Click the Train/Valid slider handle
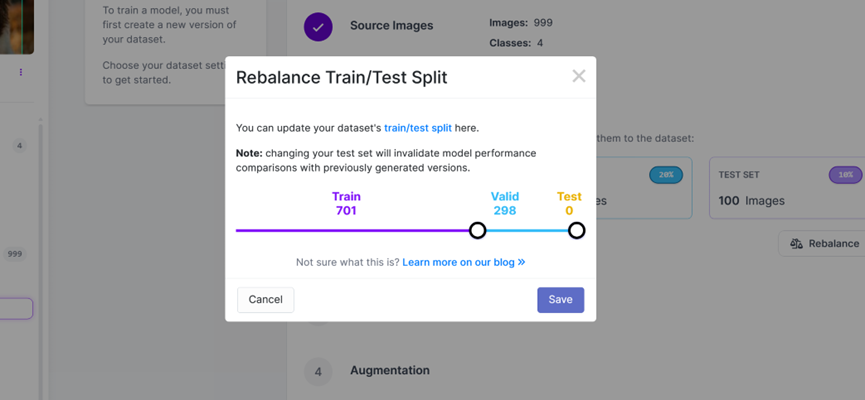 pyautogui.click(x=478, y=230)
